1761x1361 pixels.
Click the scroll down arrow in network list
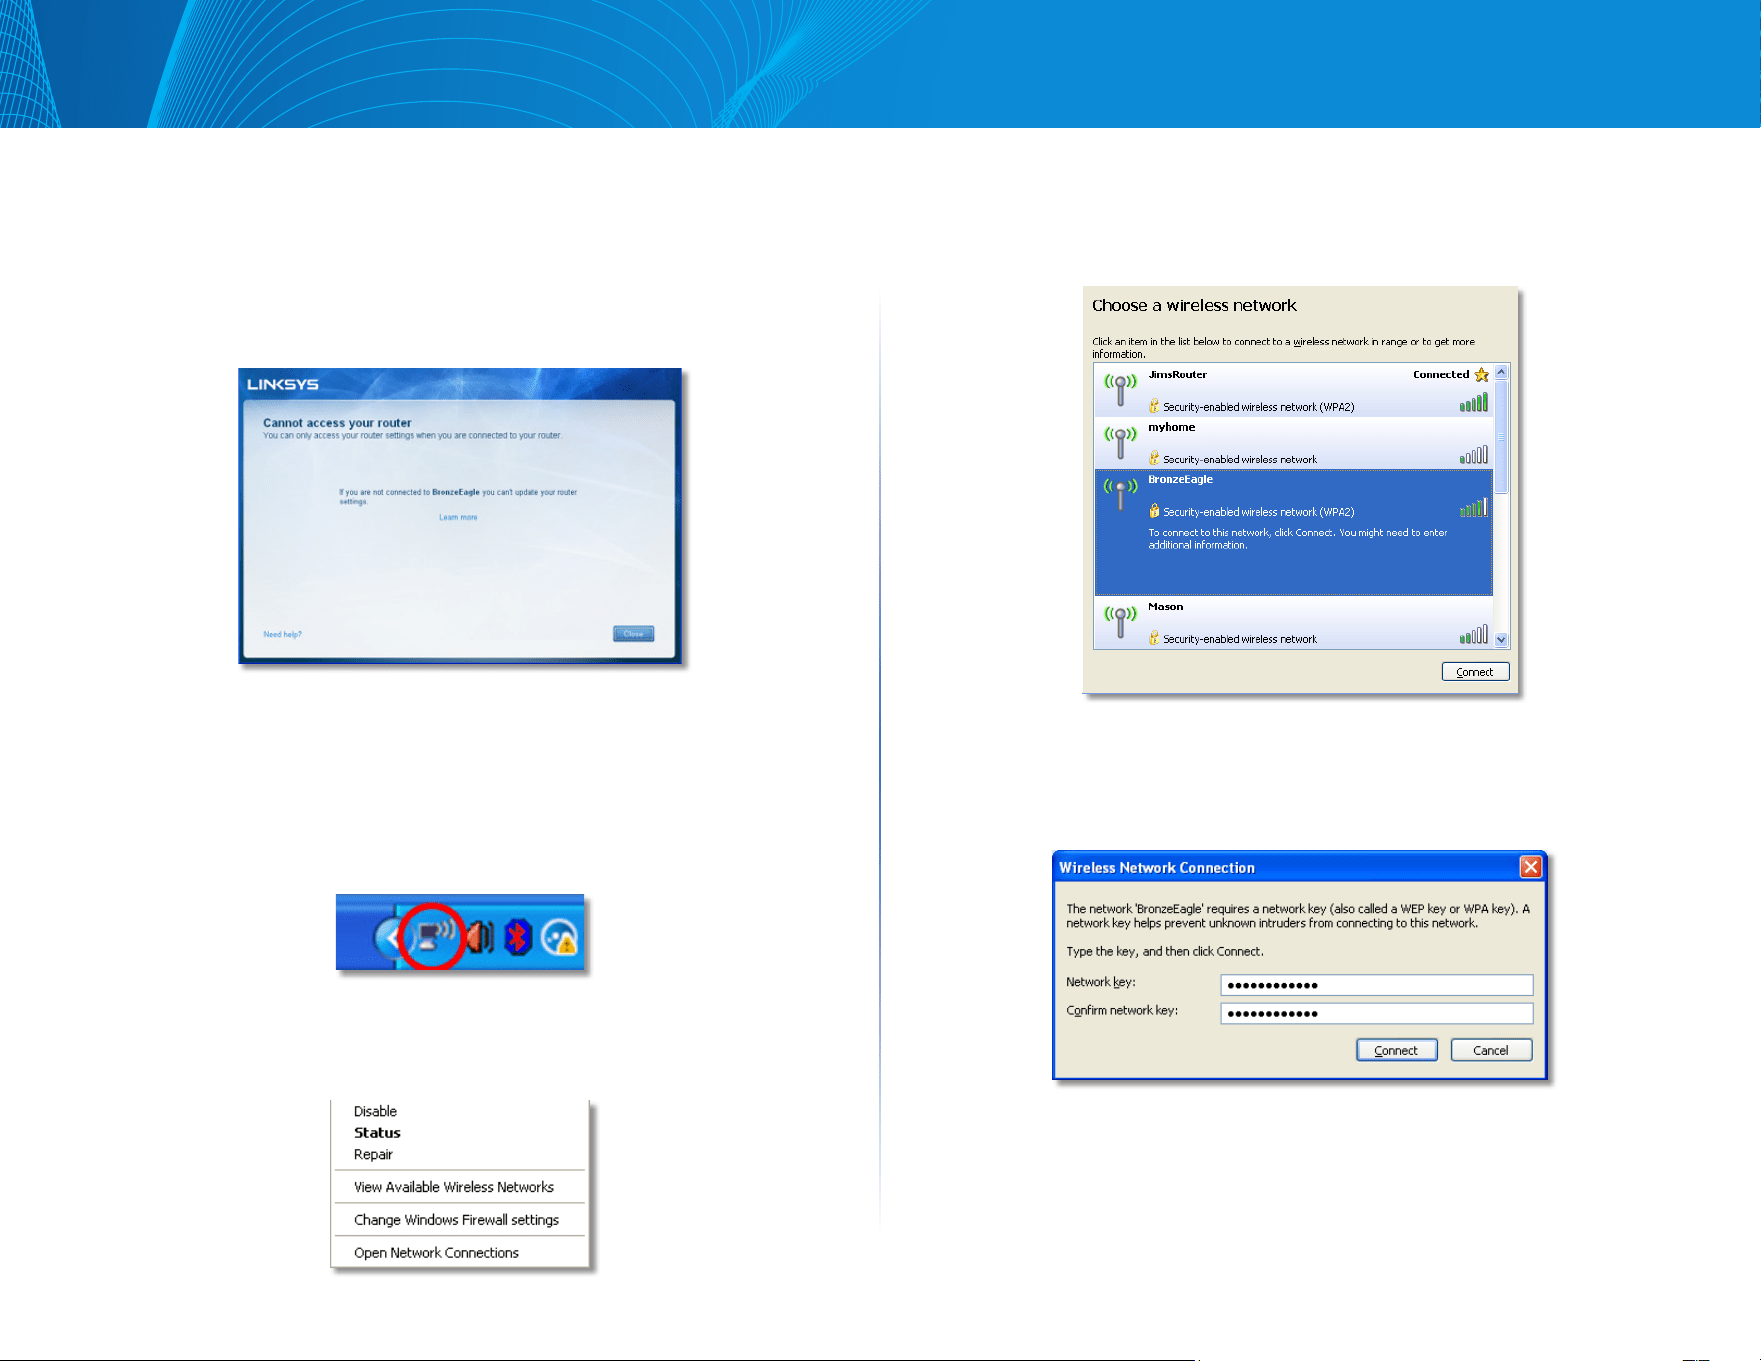[1501, 640]
